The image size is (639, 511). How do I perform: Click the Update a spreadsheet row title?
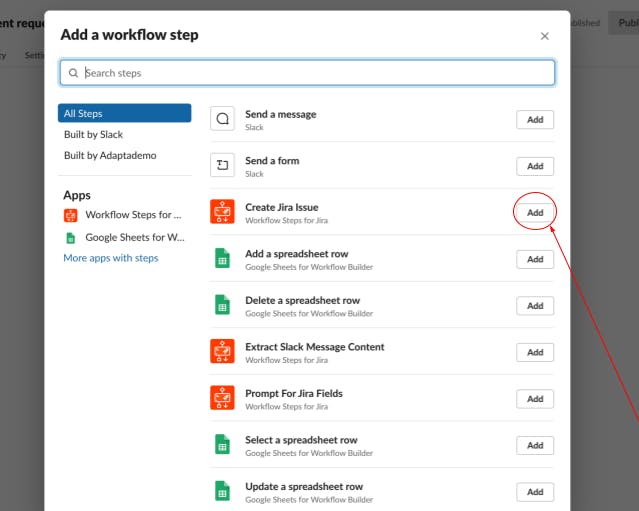[x=304, y=486]
